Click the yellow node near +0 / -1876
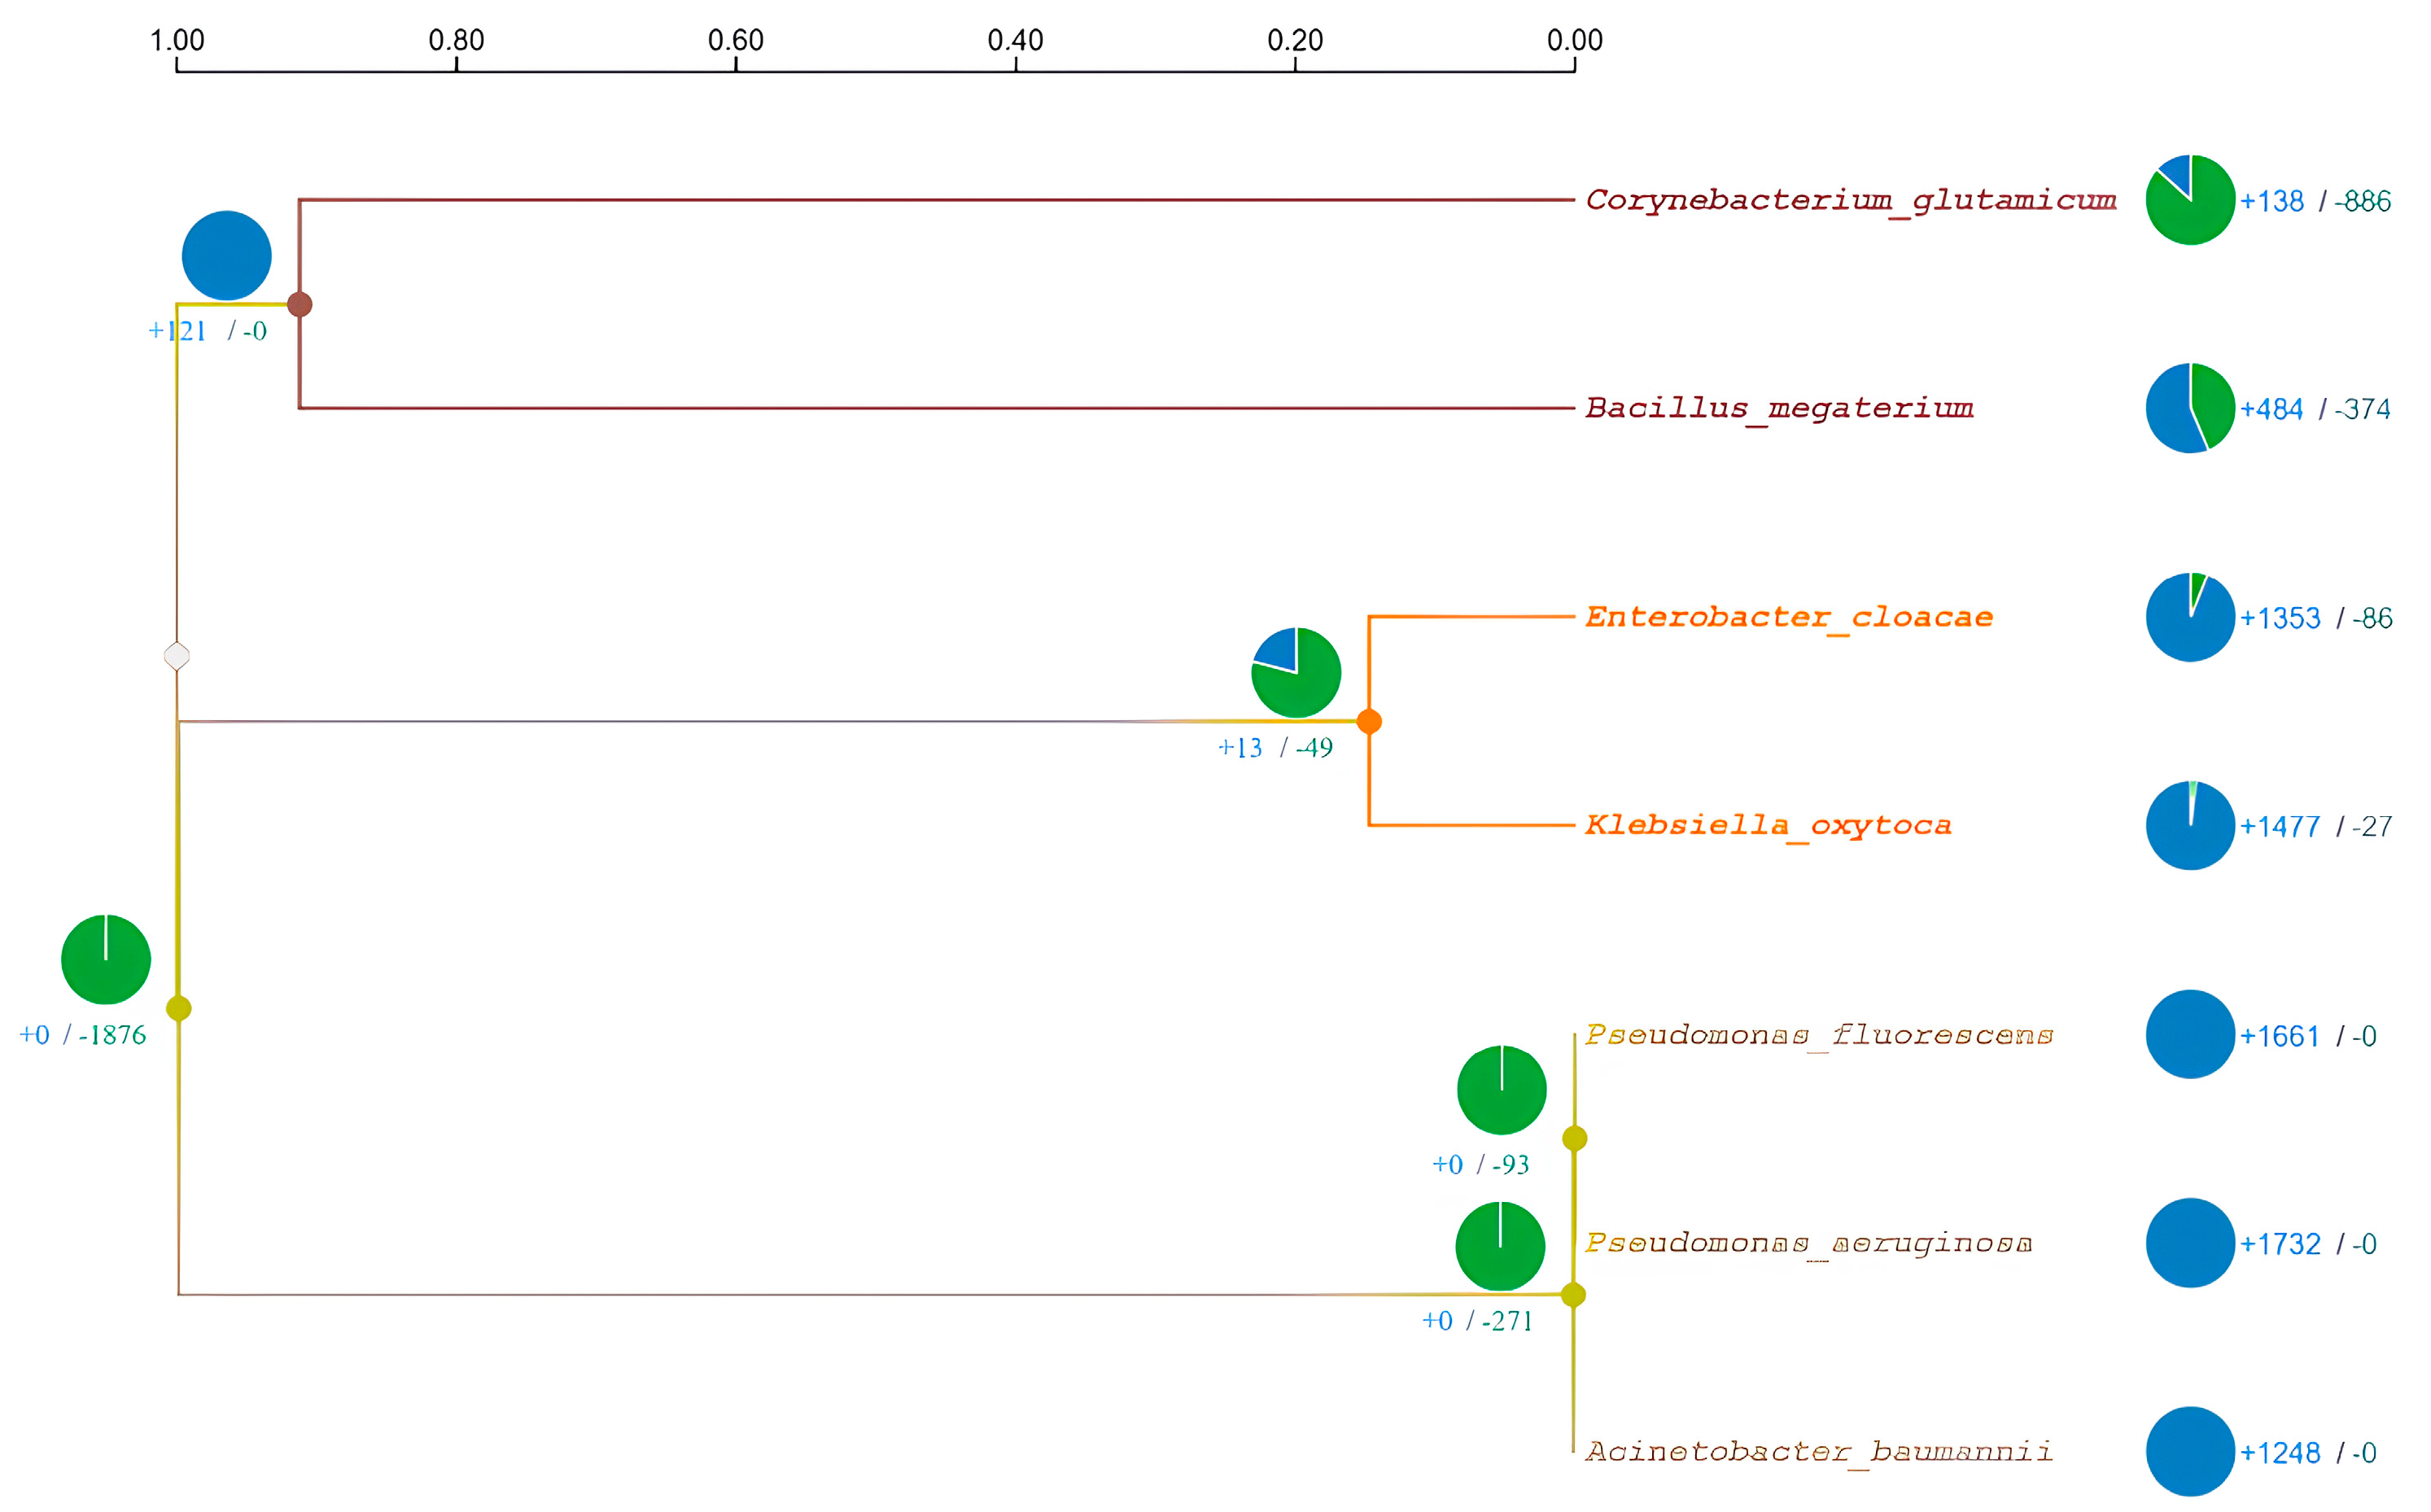The image size is (2431, 1512). [178, 1008]
